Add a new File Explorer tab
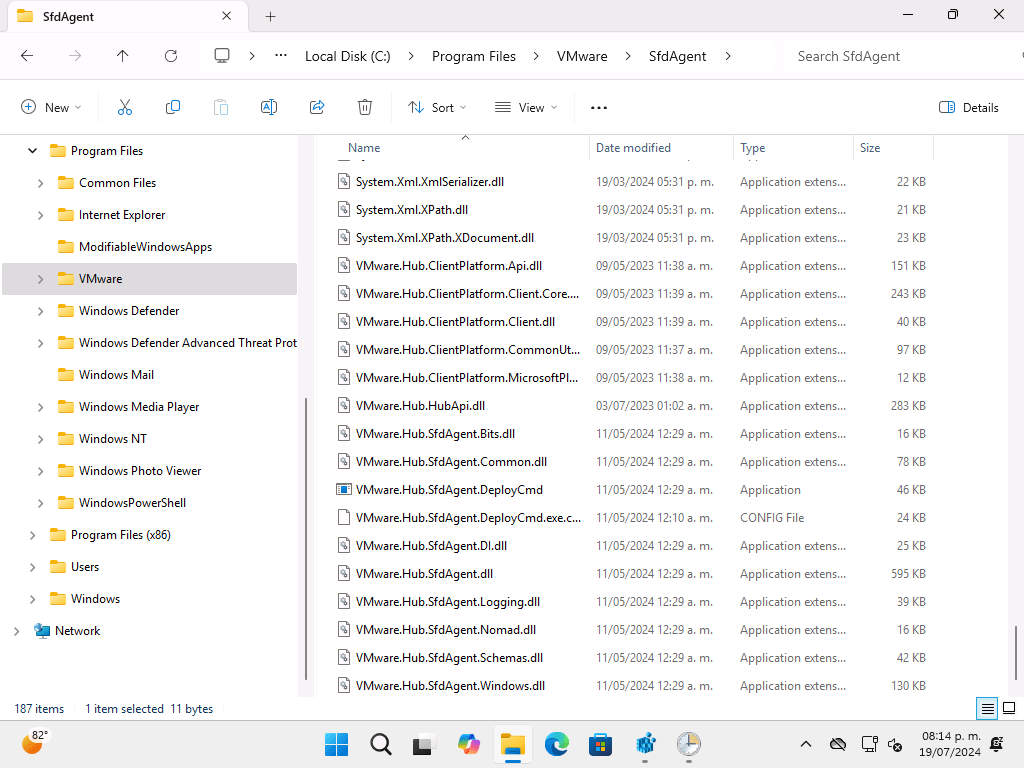The height and width of the screenshot is (768, 1024). pos(270,16)
